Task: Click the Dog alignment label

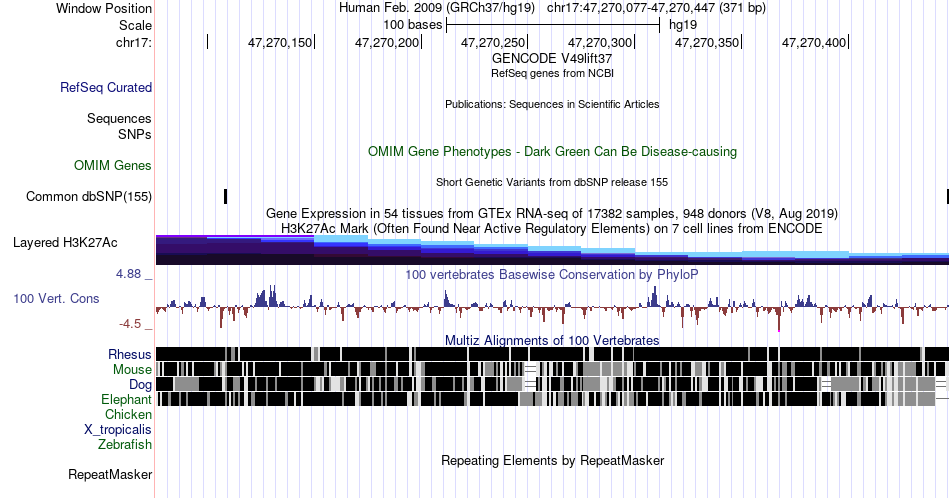Action: tap(140, 385)
